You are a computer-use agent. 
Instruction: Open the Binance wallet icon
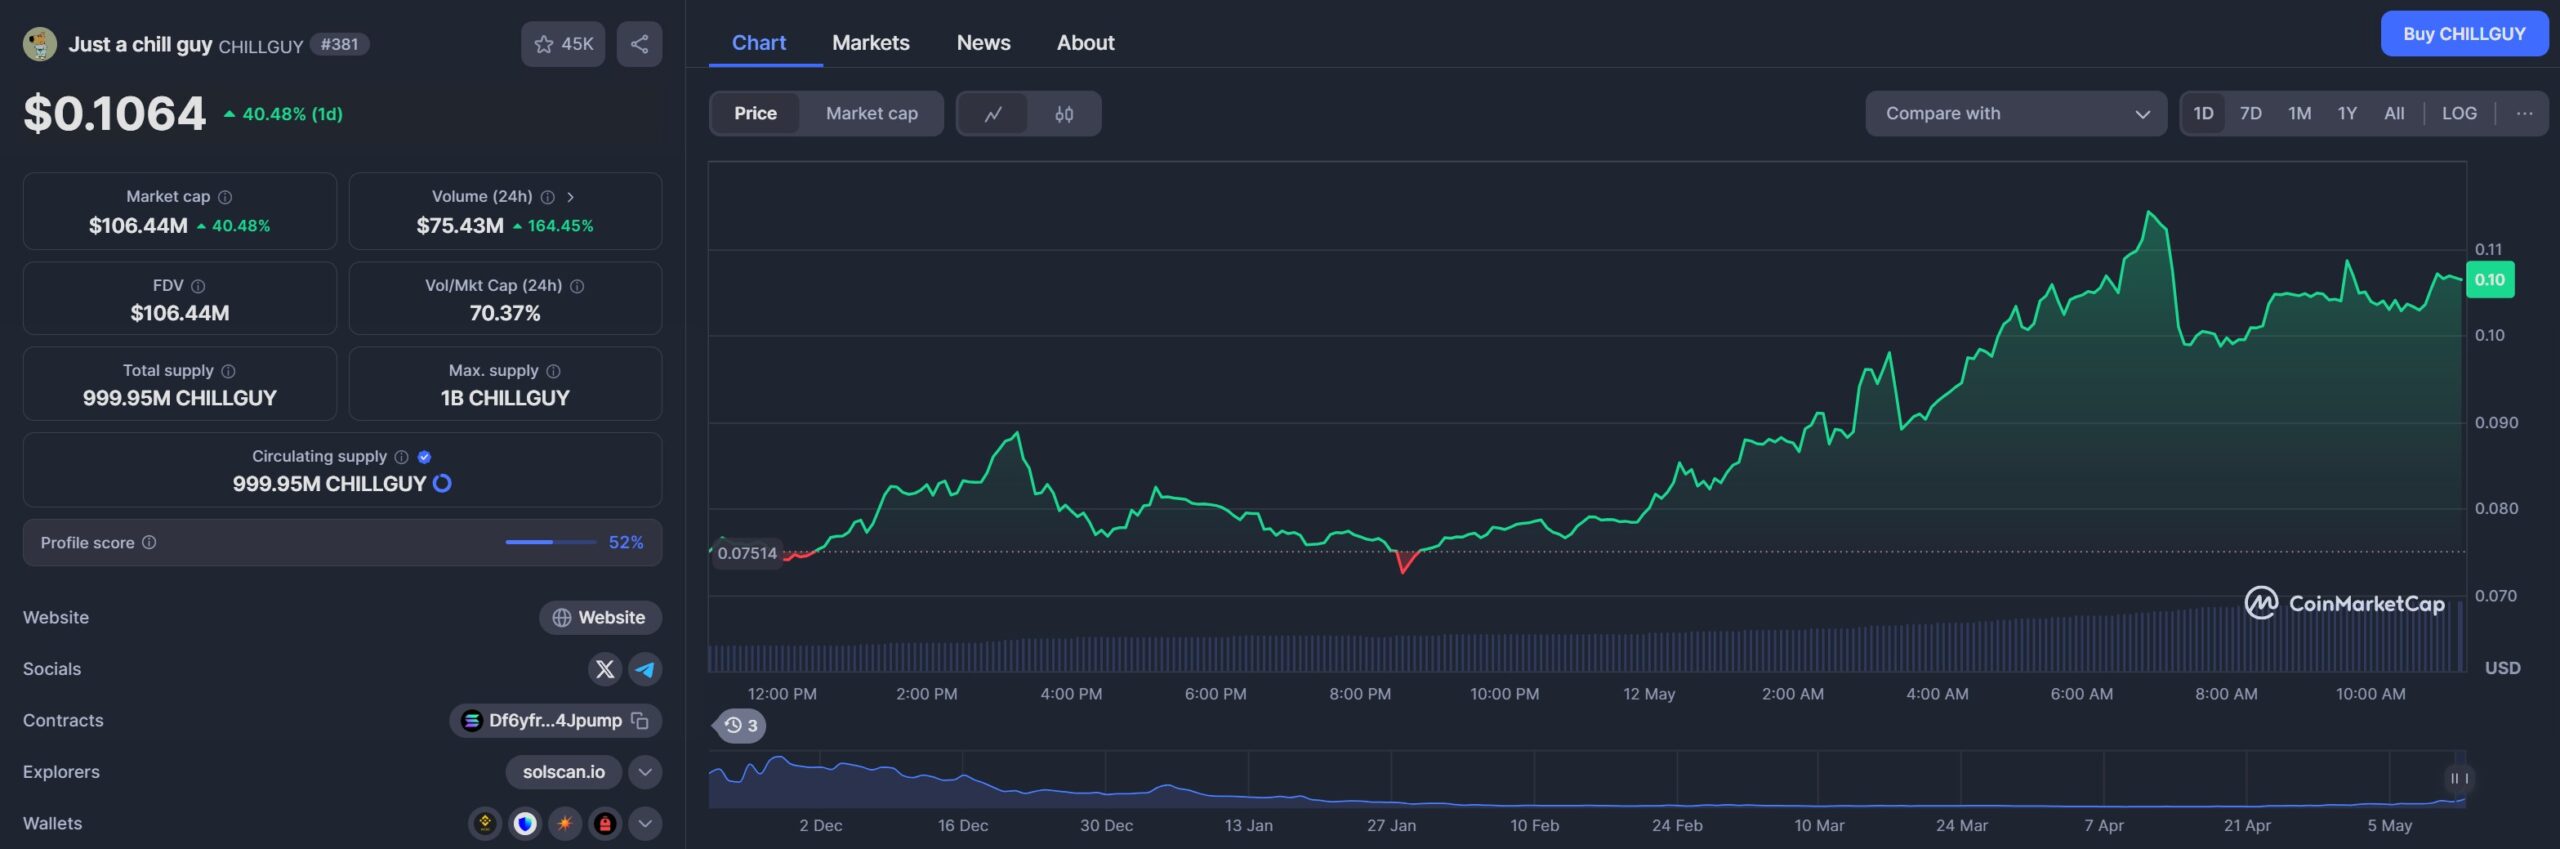(x=485, y=824)
